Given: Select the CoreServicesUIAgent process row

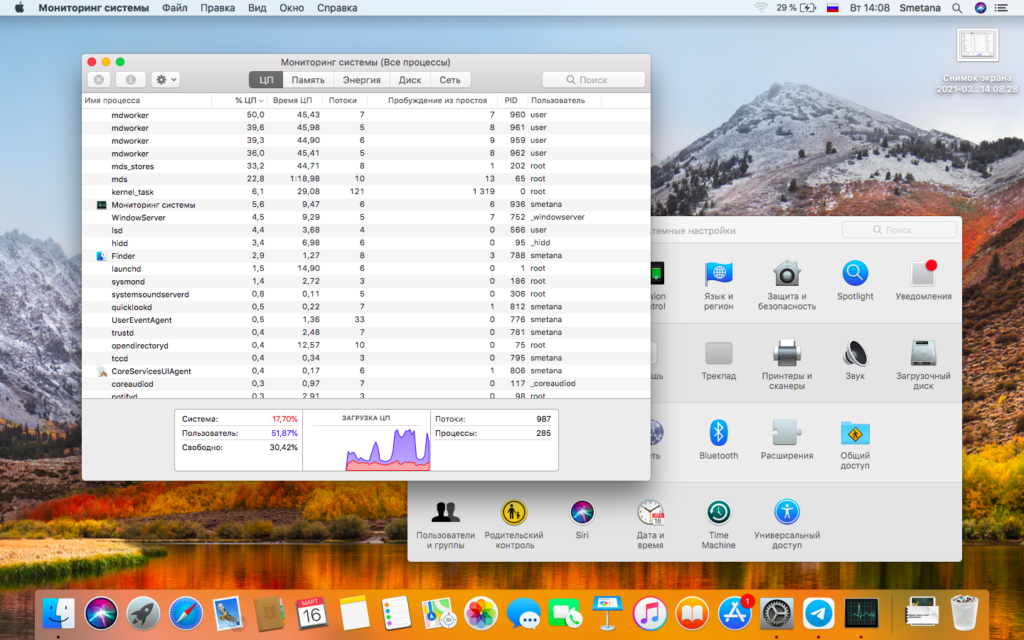Looking at the screenshot, I should 366,371.
